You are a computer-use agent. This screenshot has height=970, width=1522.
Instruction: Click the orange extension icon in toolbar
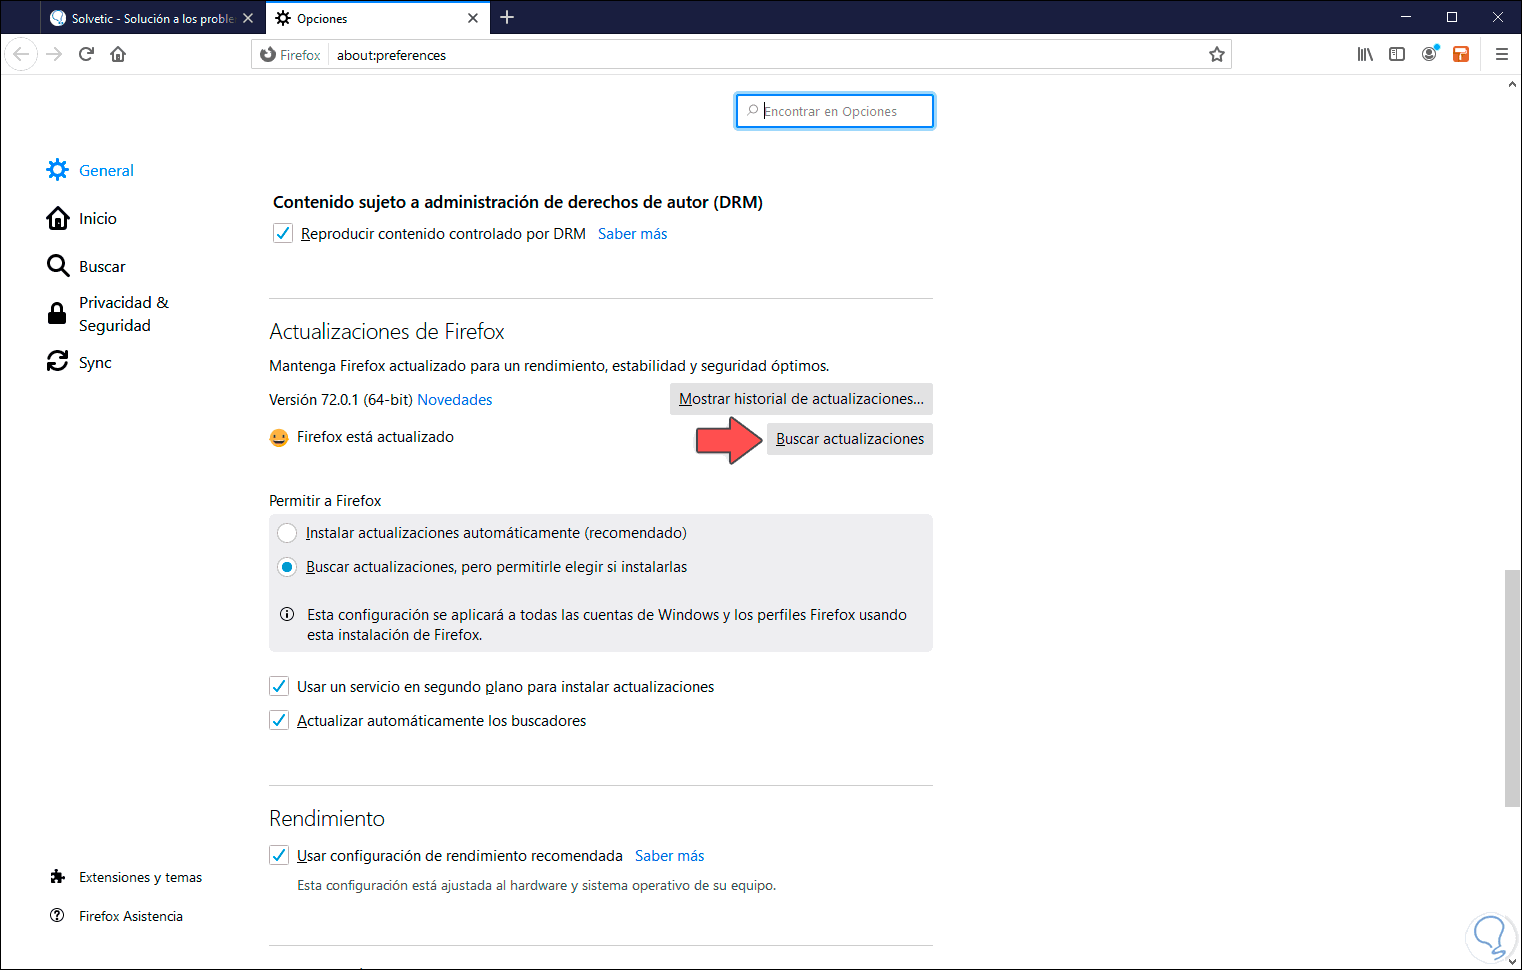(x=1461, y=54)
